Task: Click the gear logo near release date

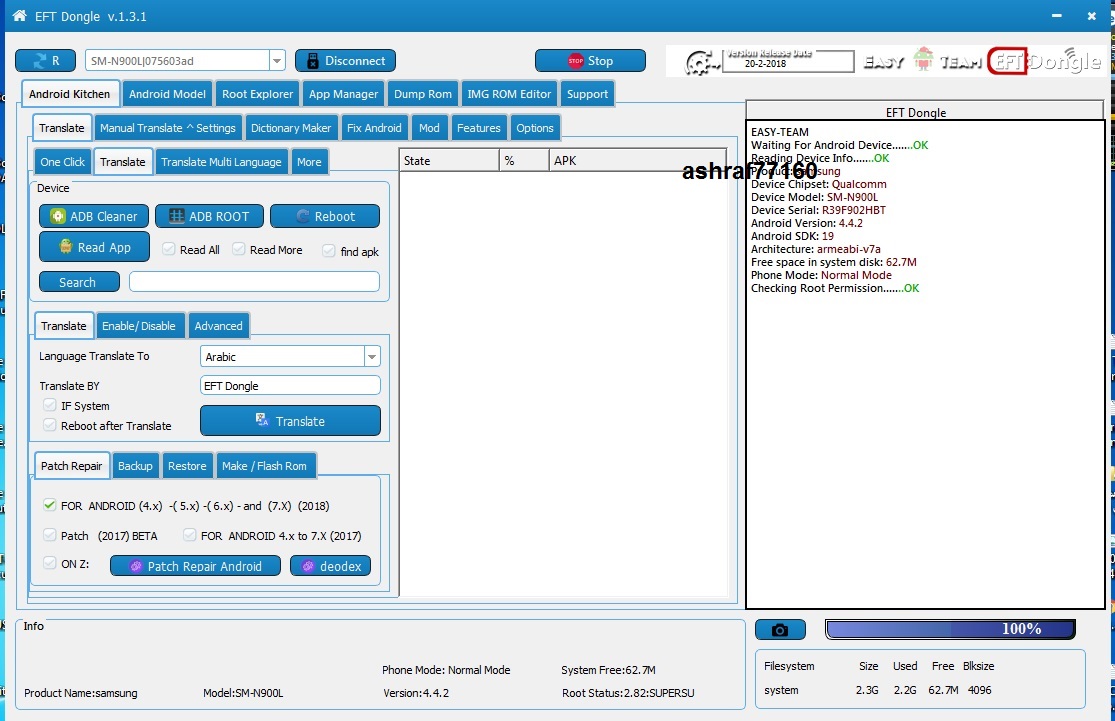Action: coord(699,63)
